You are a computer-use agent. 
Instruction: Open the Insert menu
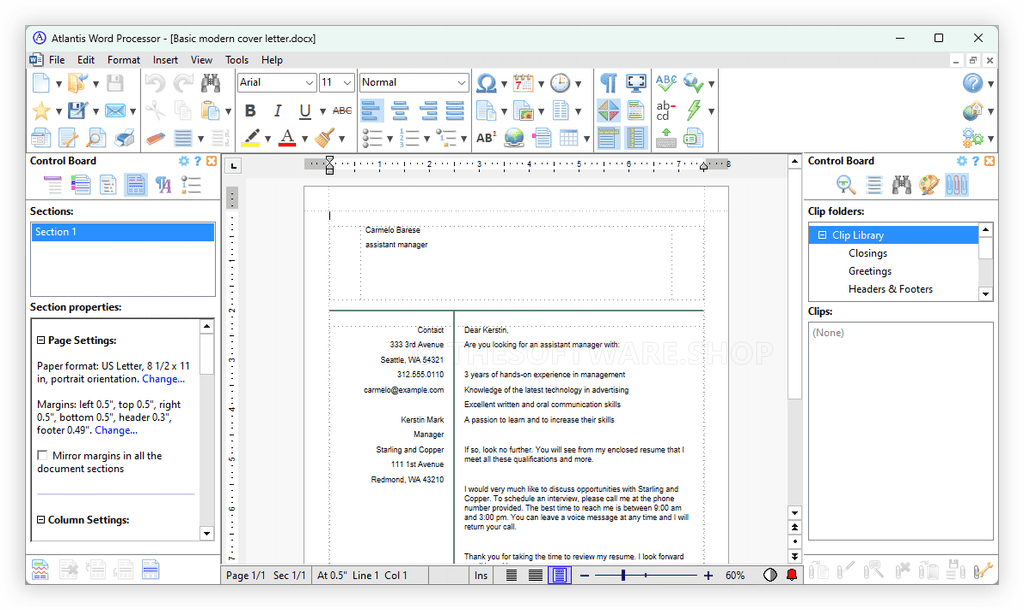point(165,59)
